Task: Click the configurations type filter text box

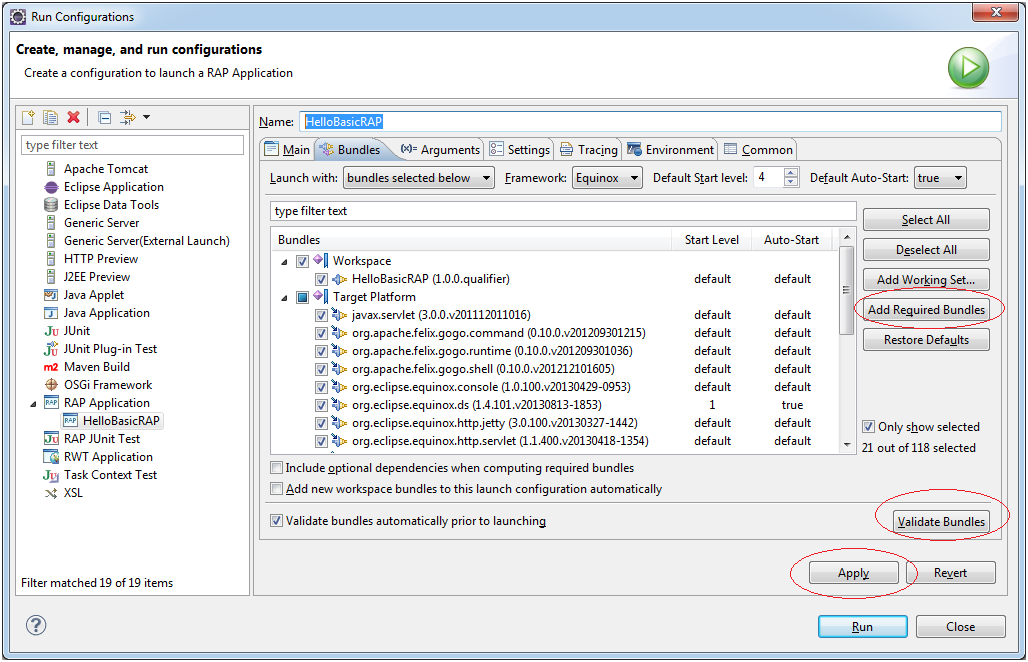Action: point(133,145)
